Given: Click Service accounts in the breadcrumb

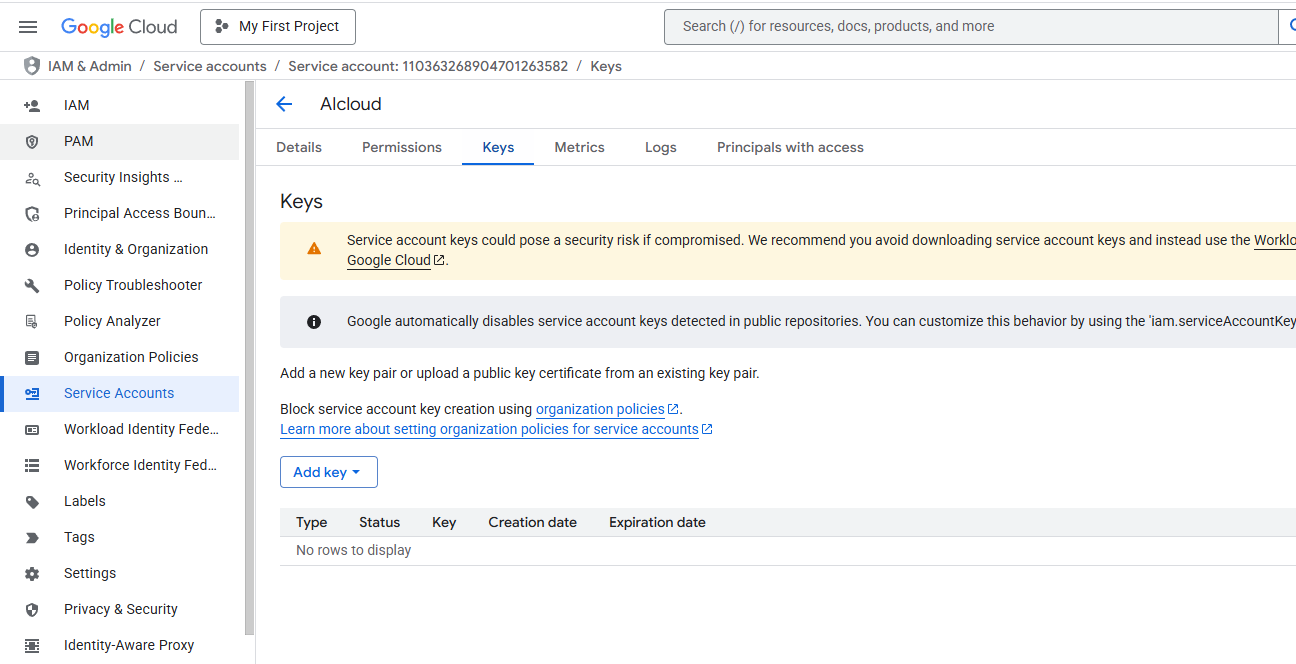Looking at the screenshot, I should coord(210,66).
